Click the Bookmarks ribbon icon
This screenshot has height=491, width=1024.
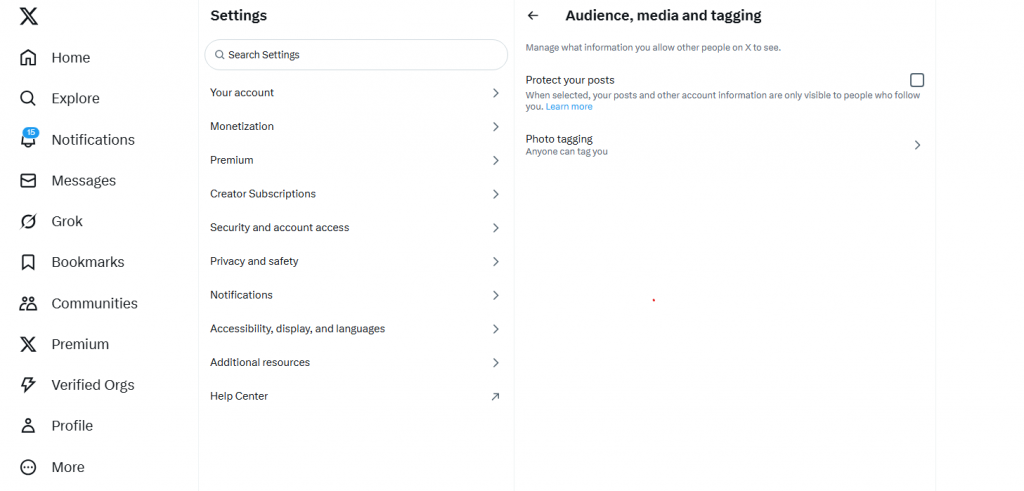click(28, 262)
